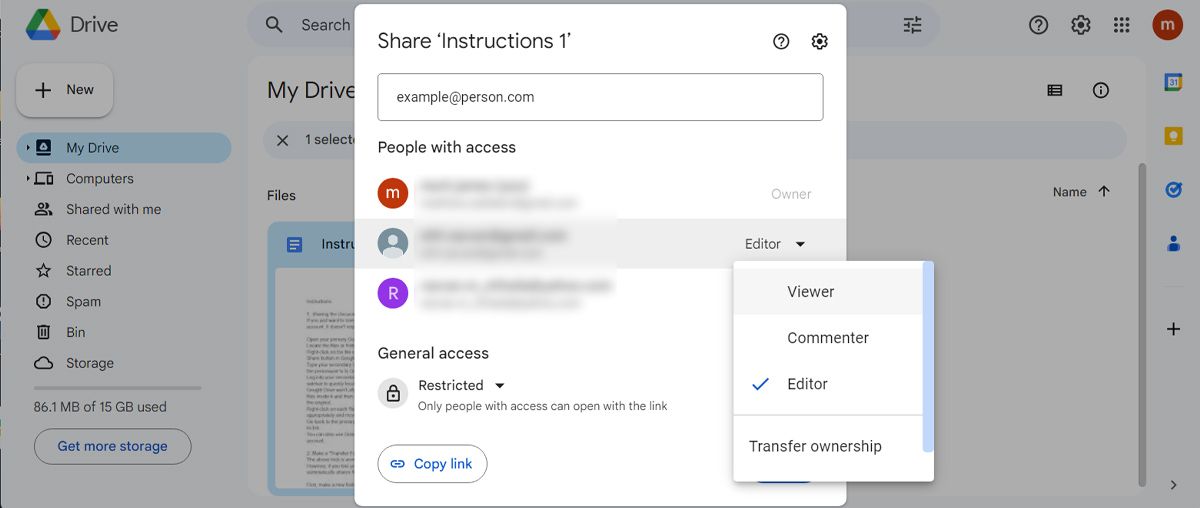This screenshot has width=1200, height=508.
Task: Choose Transfer ownership menu option
Action: coord(815,447)
